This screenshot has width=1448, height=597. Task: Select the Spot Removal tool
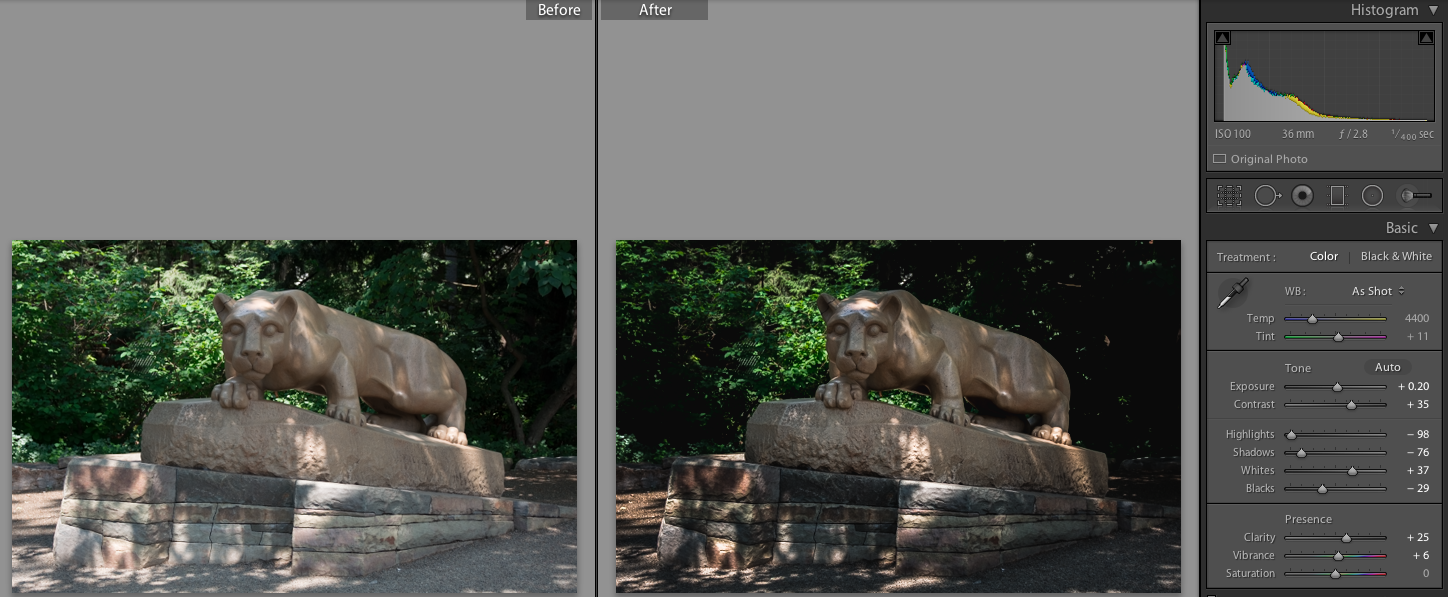tap(1267, 196)
